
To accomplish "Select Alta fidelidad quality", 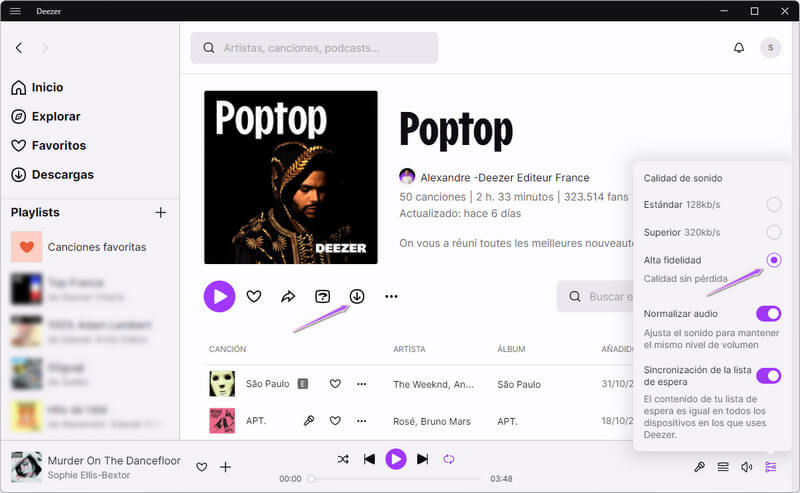I will pyautogui.click(x=773, y=260).
